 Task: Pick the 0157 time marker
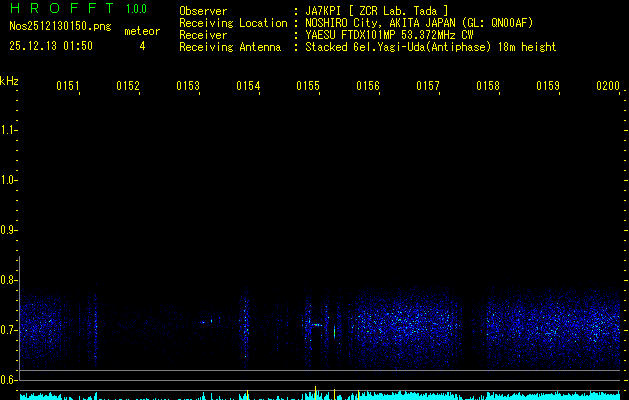pos(428,86)
